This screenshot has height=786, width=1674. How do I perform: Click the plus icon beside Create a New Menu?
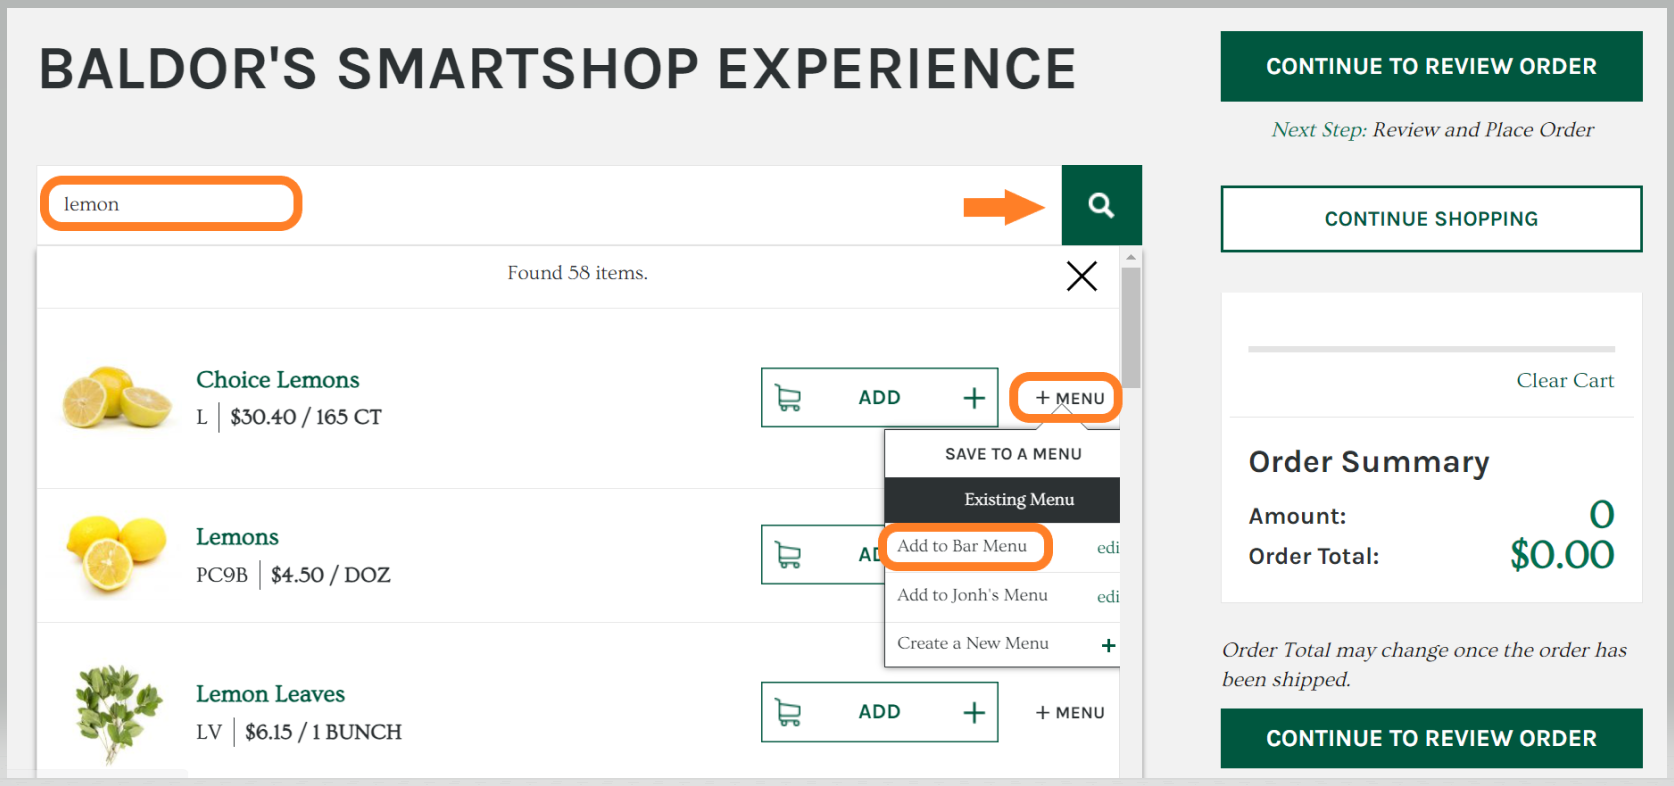[1108, 645]
